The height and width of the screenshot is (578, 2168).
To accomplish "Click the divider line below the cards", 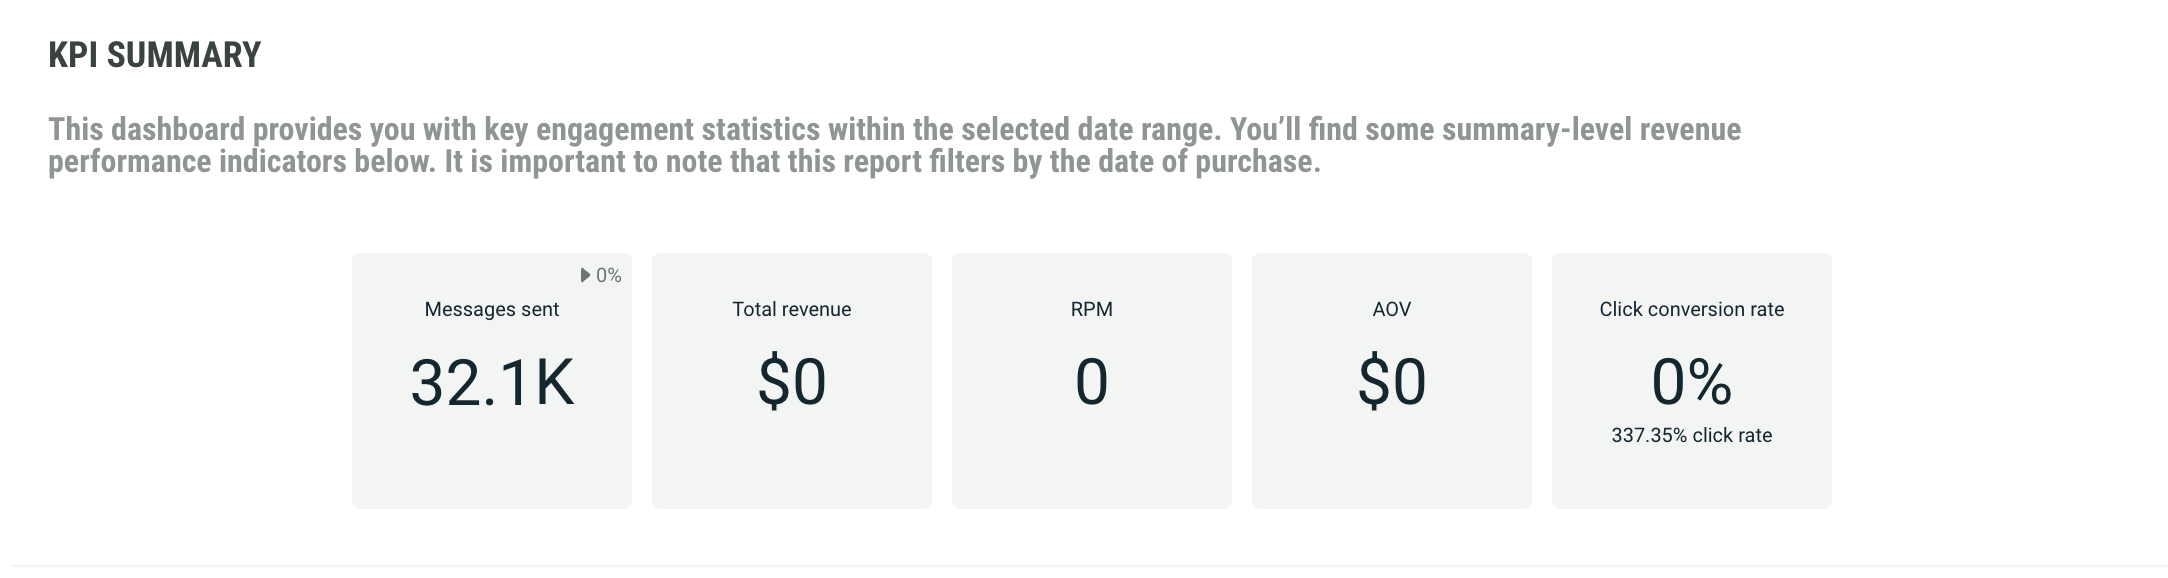I will (x=1084, y=566).
